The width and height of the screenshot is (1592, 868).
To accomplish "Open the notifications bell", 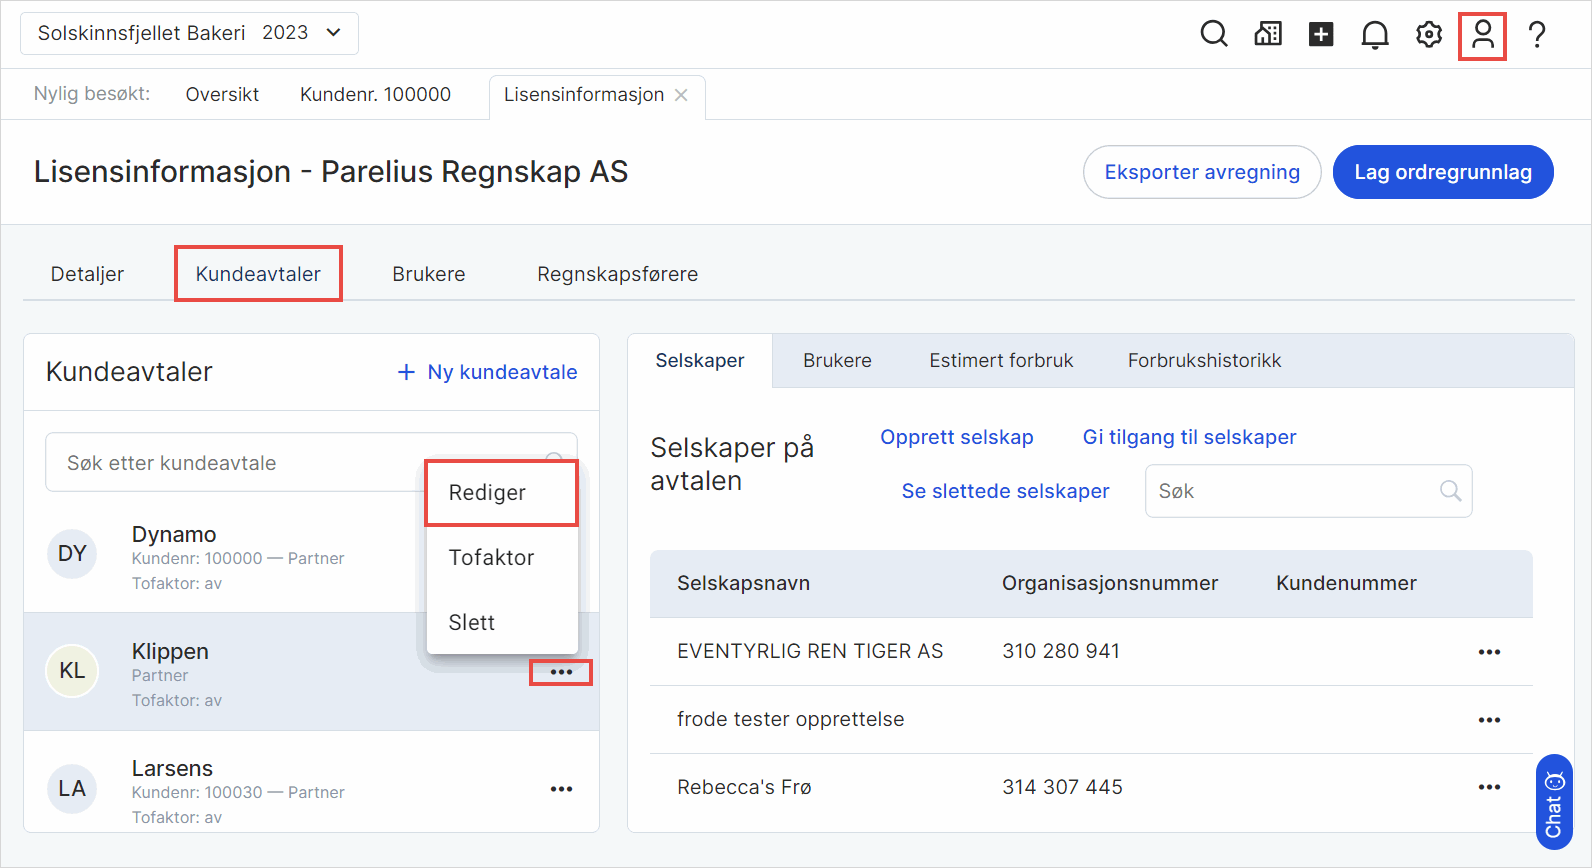I will coord(1375,34).
